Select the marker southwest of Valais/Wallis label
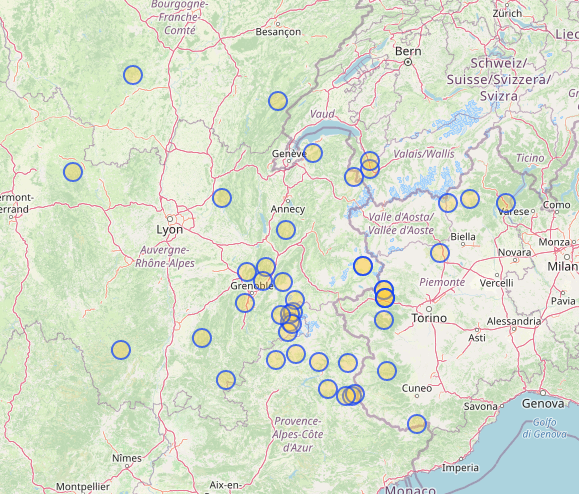The width and height of the screenshot is (579, 494). 354,176
